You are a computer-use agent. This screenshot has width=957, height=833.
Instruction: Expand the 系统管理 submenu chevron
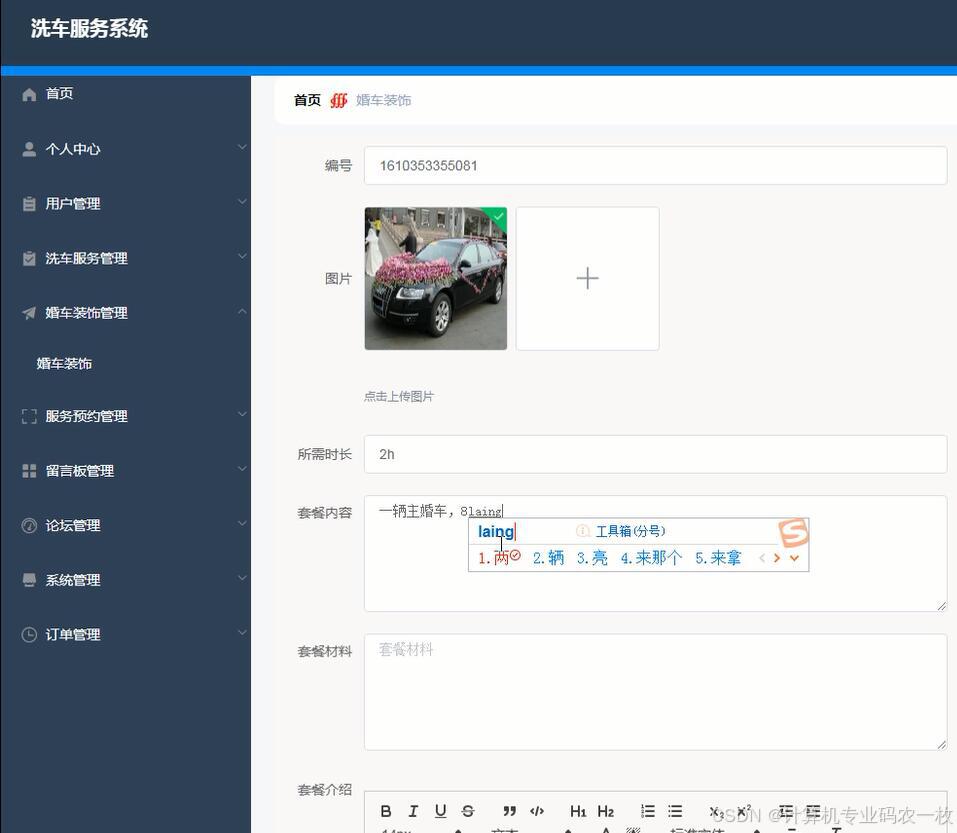coord(242,578)
